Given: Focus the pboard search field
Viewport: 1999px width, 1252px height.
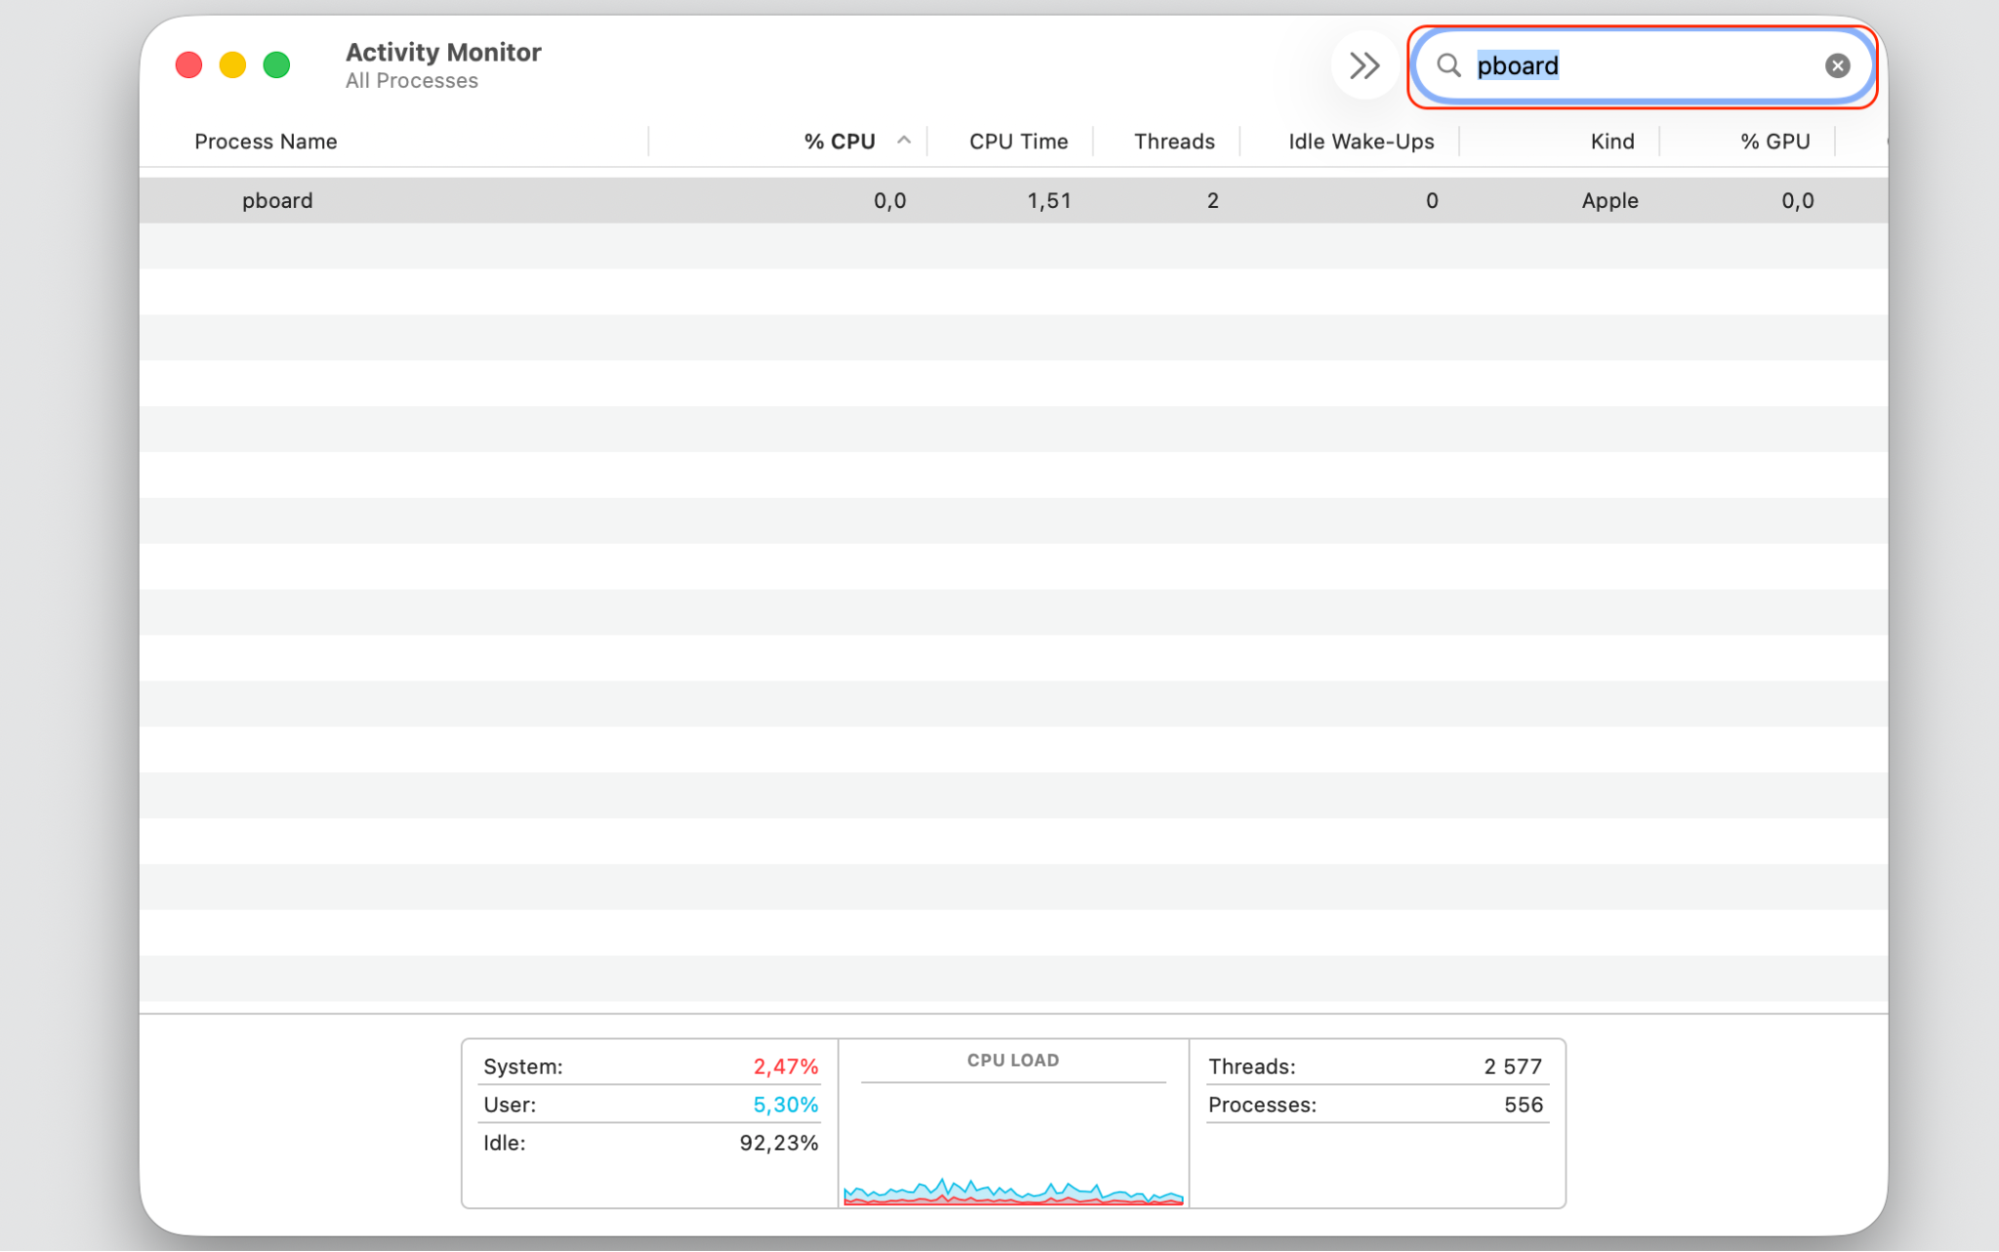Looking at the screenshot, I should [x=1642, y=66].
